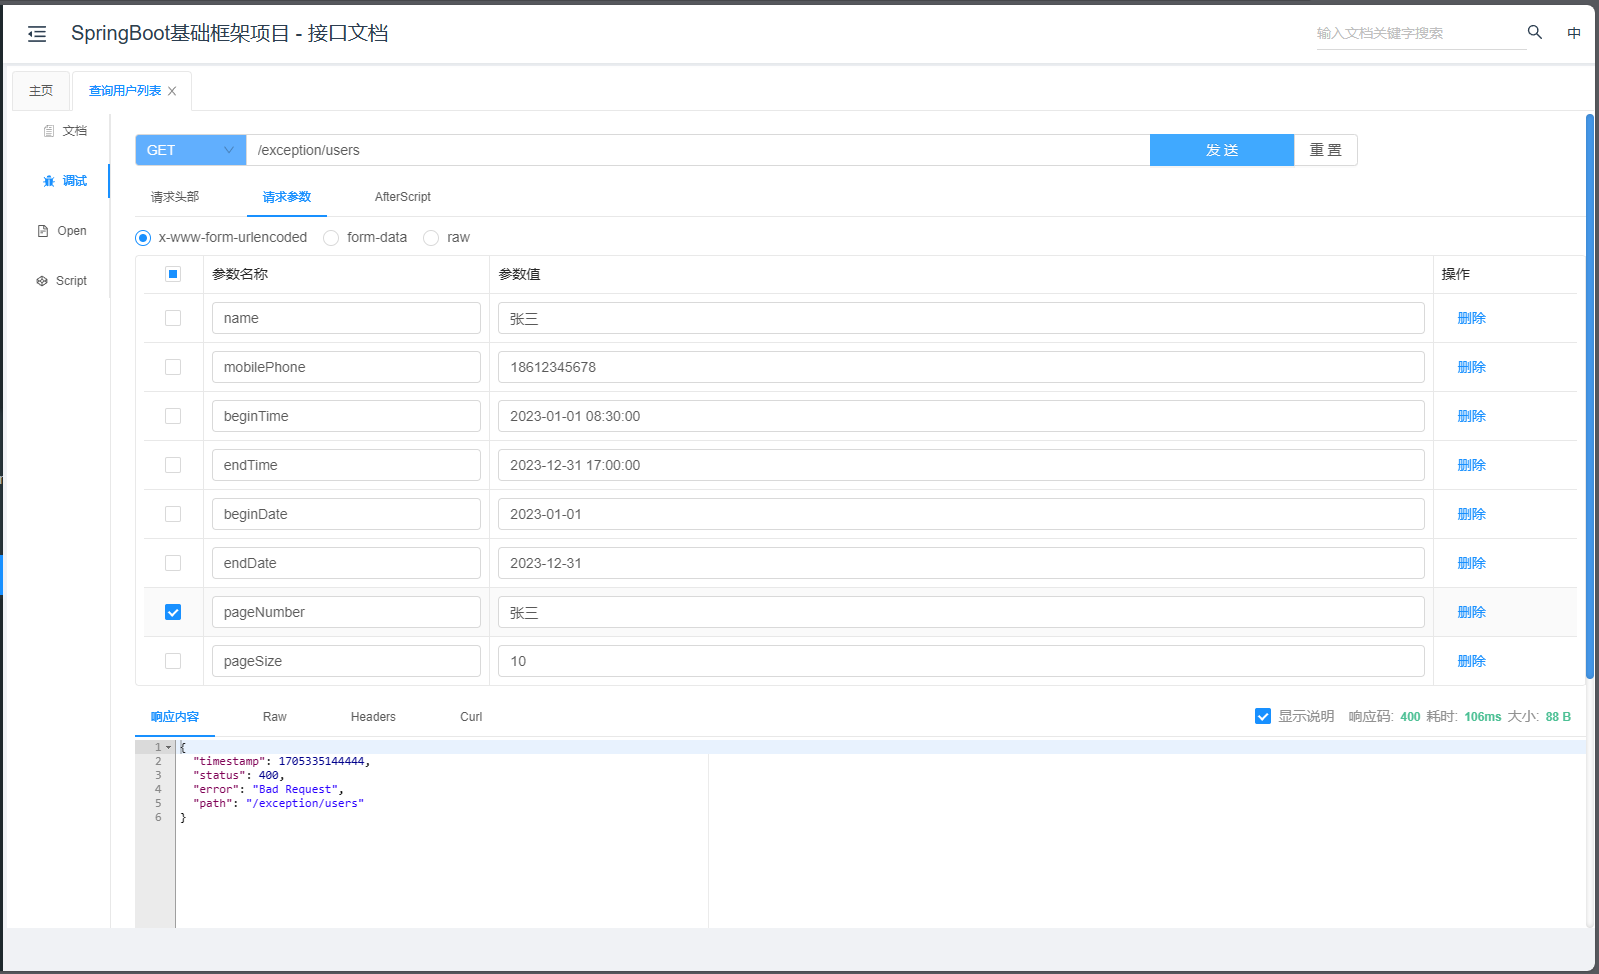Click the timestamp value 1705335144444
Image resolution: width=1599 pixels, height=974 pixels.
click(x=321, y=761)
